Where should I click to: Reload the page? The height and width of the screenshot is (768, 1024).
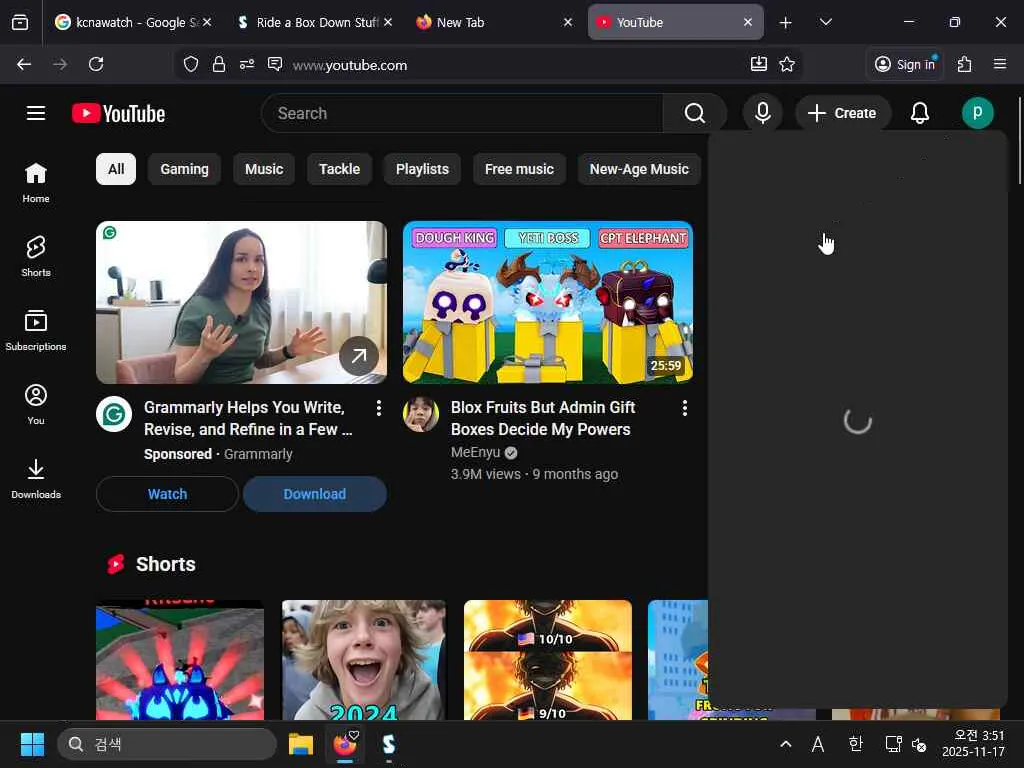(x=96, y=64)
